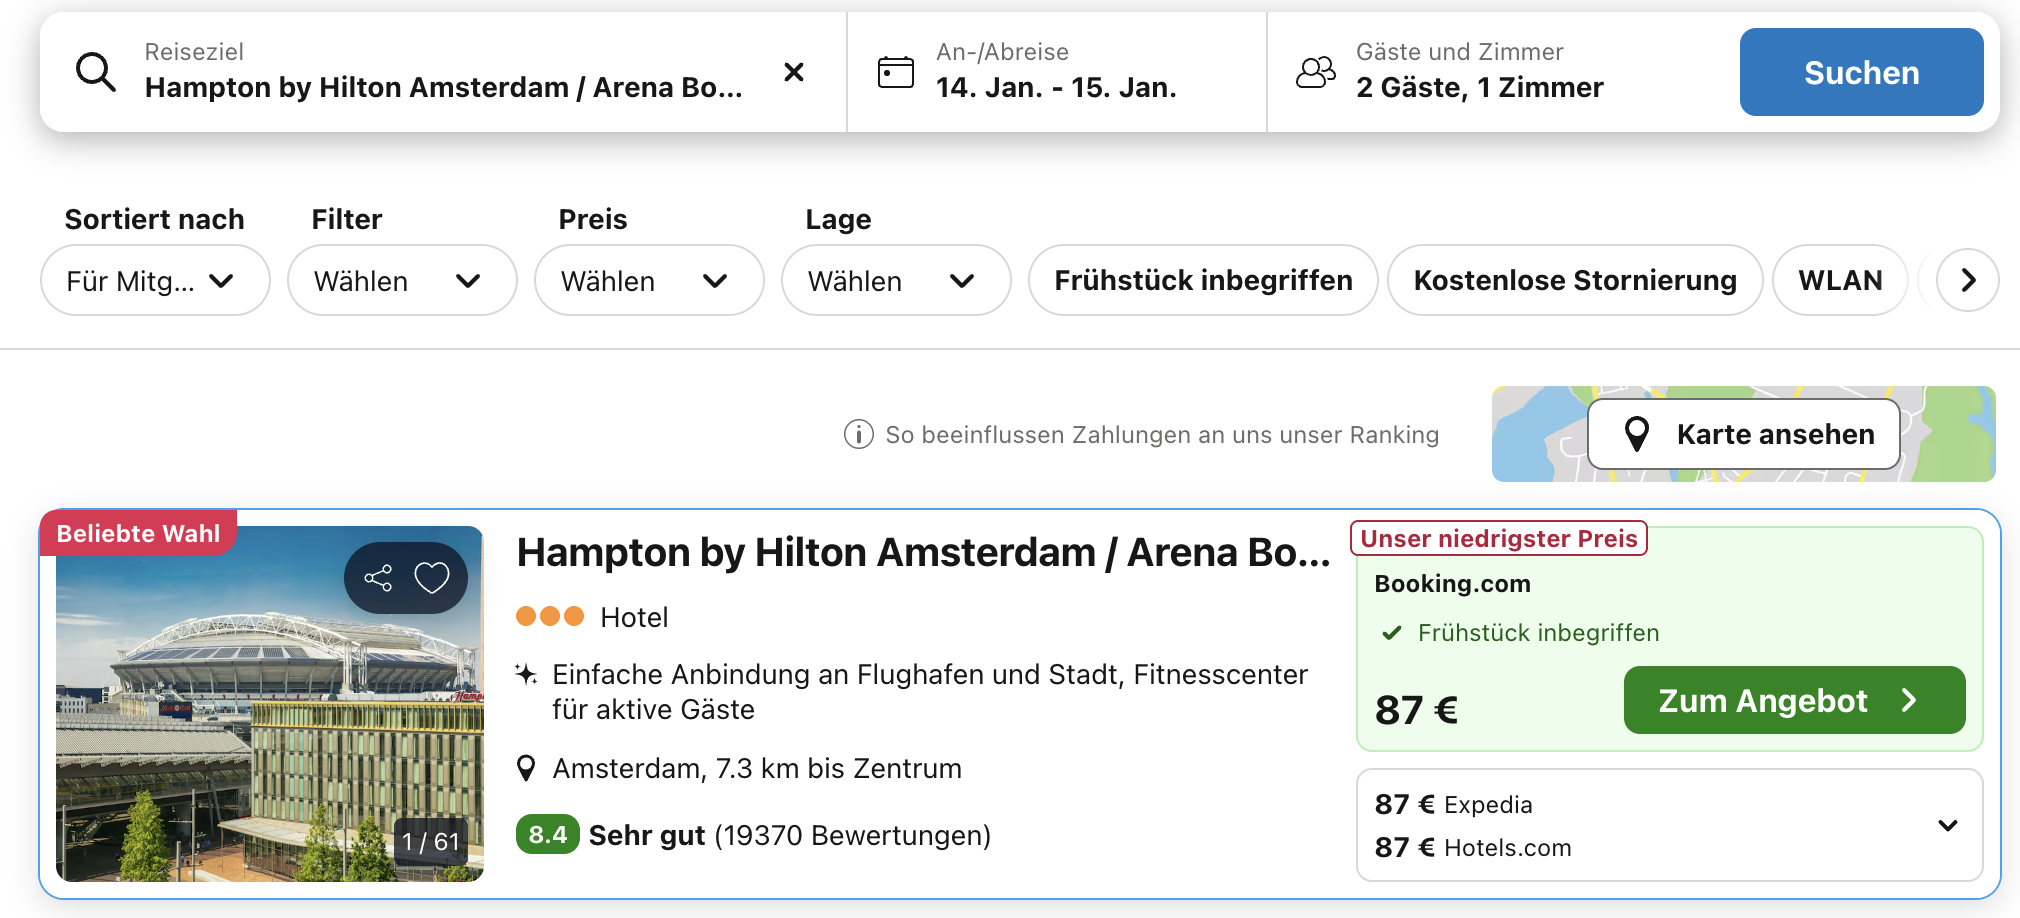Click the magnifying glass search icon
This screenshot has width=2020, height=918.
click(95, 71)
